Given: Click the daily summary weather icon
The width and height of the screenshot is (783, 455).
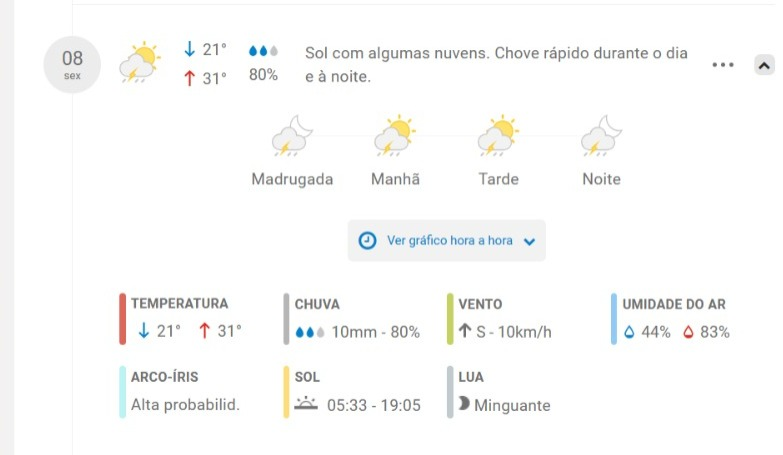Looking at the screenshot, I should pos(140,62).
